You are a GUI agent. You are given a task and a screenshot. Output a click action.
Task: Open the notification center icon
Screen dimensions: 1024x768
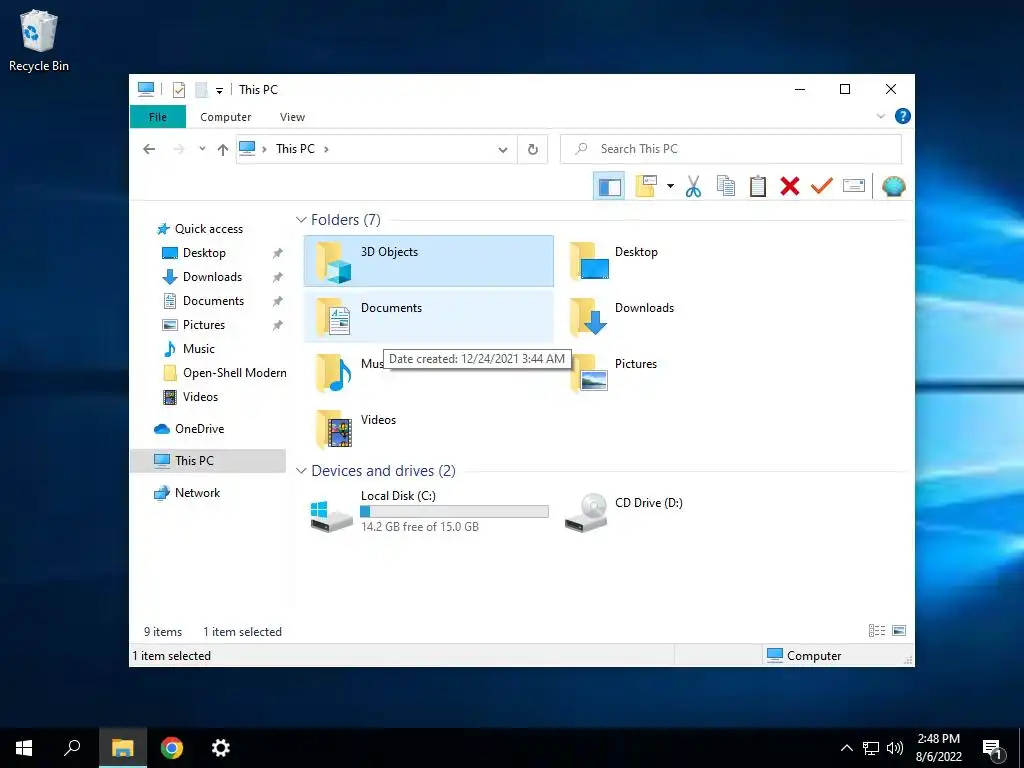[992, 748]
